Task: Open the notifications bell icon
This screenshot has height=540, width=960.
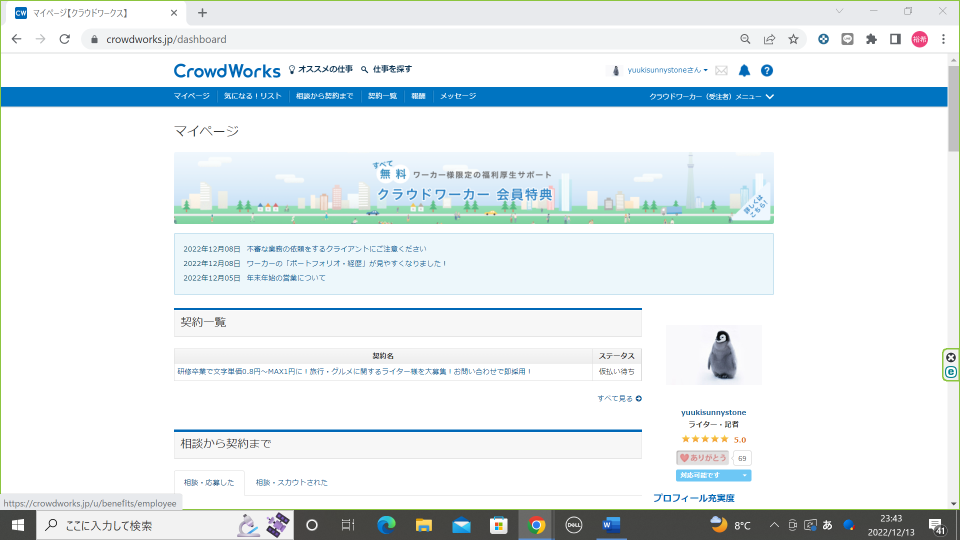Action: coord(744,70)
